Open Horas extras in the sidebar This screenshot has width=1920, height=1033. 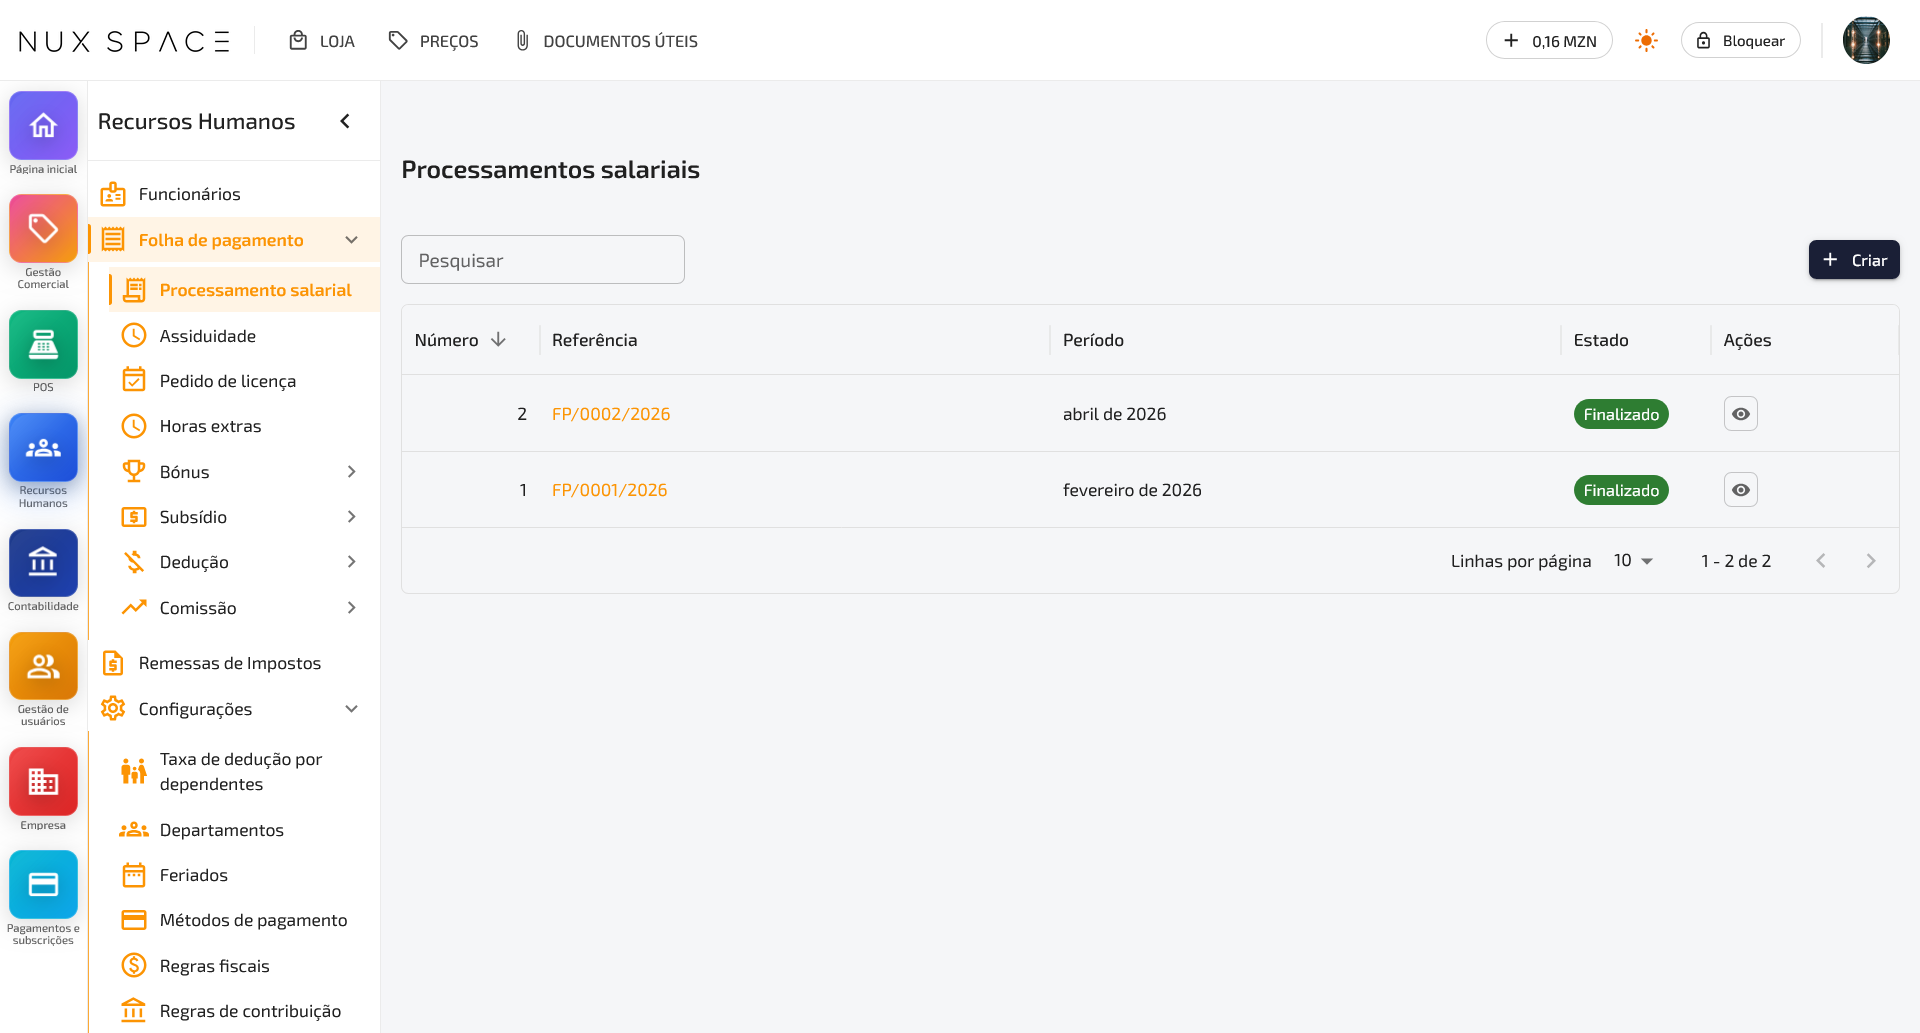[244, 426]
